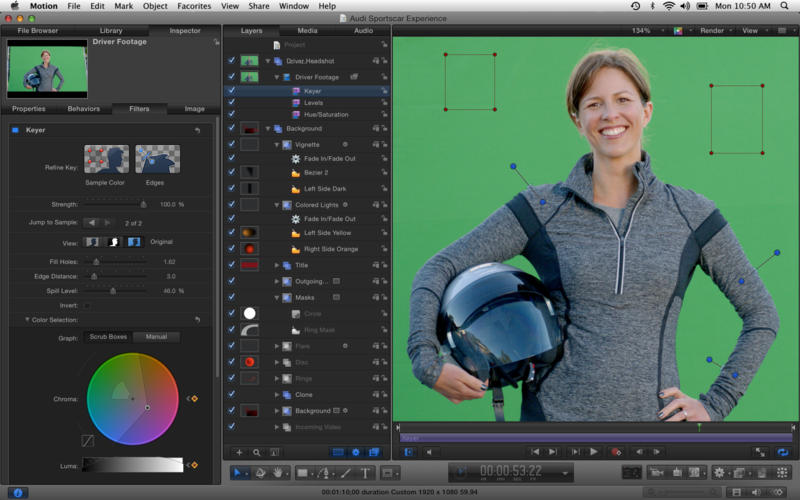Click the Record button in transport controls
The image size is (800, 500).
(616, 452)
